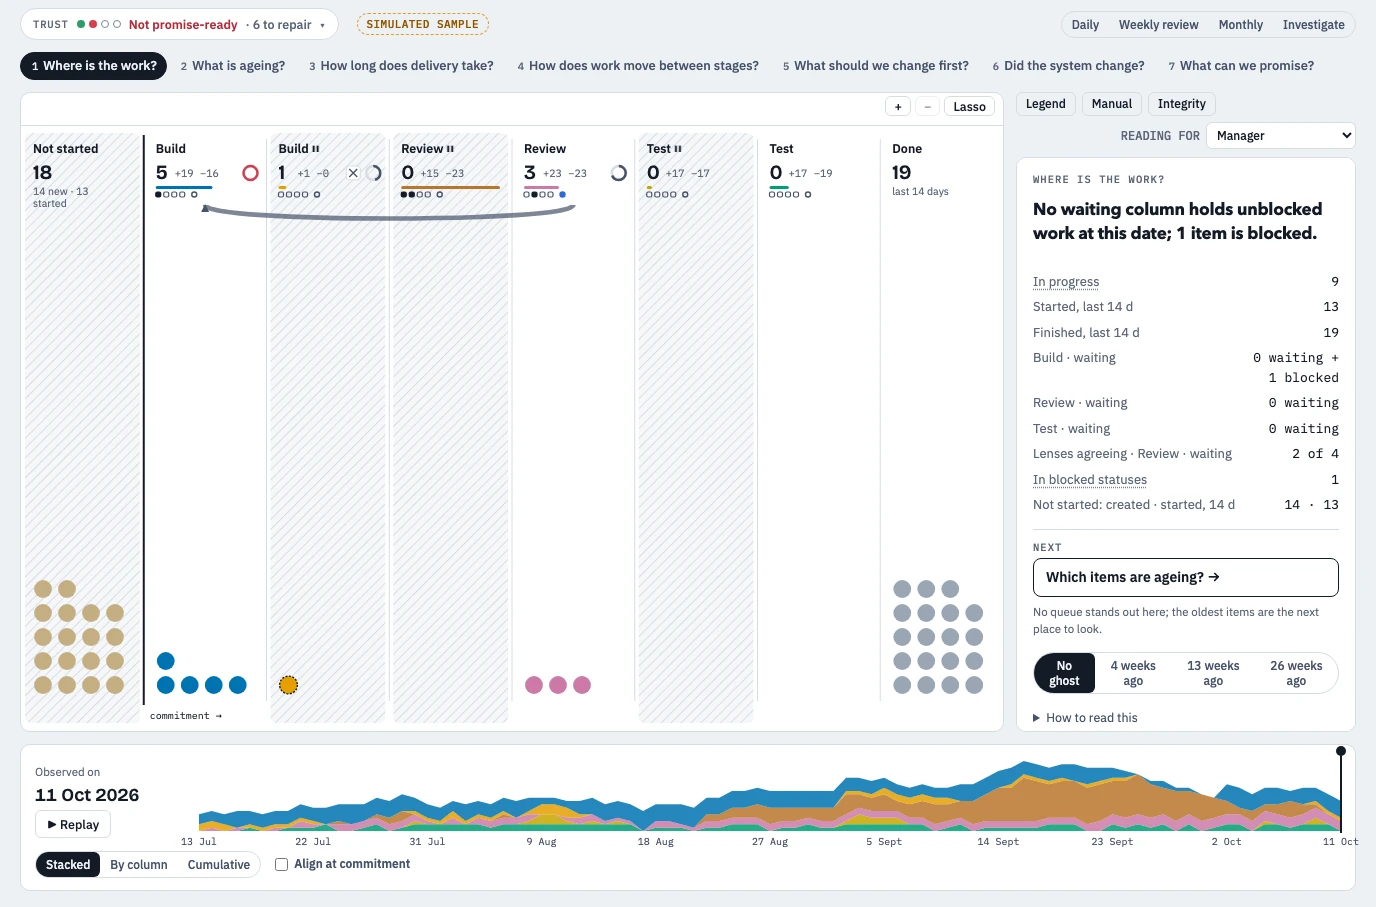Open tab 3 How long does delivery take?
The height and width of the screenshot is (907, 1376).
pos(401,66)
